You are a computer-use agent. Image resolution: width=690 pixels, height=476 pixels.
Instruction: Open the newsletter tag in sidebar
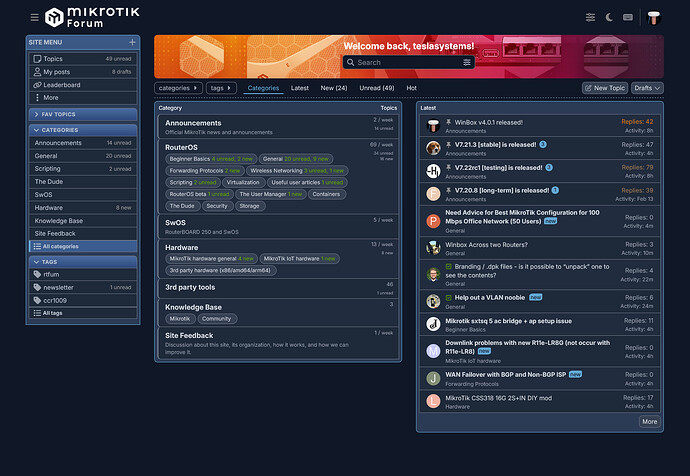(x=83, y=287)
